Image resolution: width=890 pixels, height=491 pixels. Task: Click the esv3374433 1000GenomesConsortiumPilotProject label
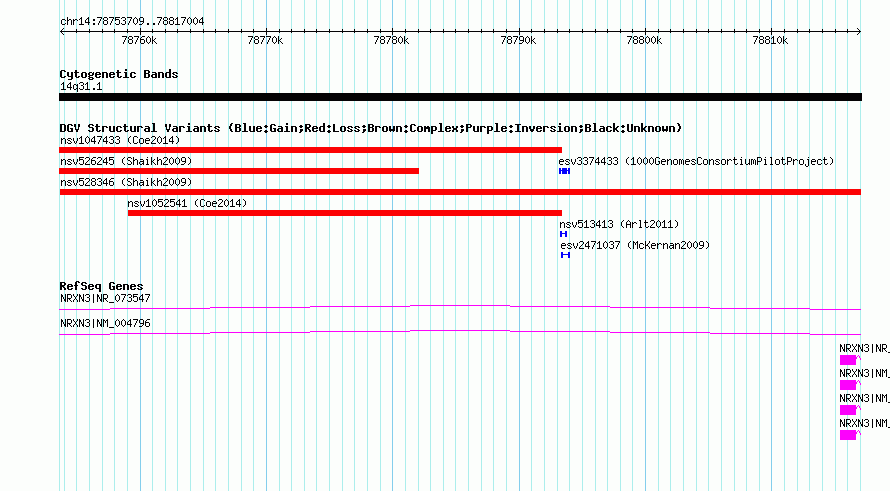tap(696, 161)
